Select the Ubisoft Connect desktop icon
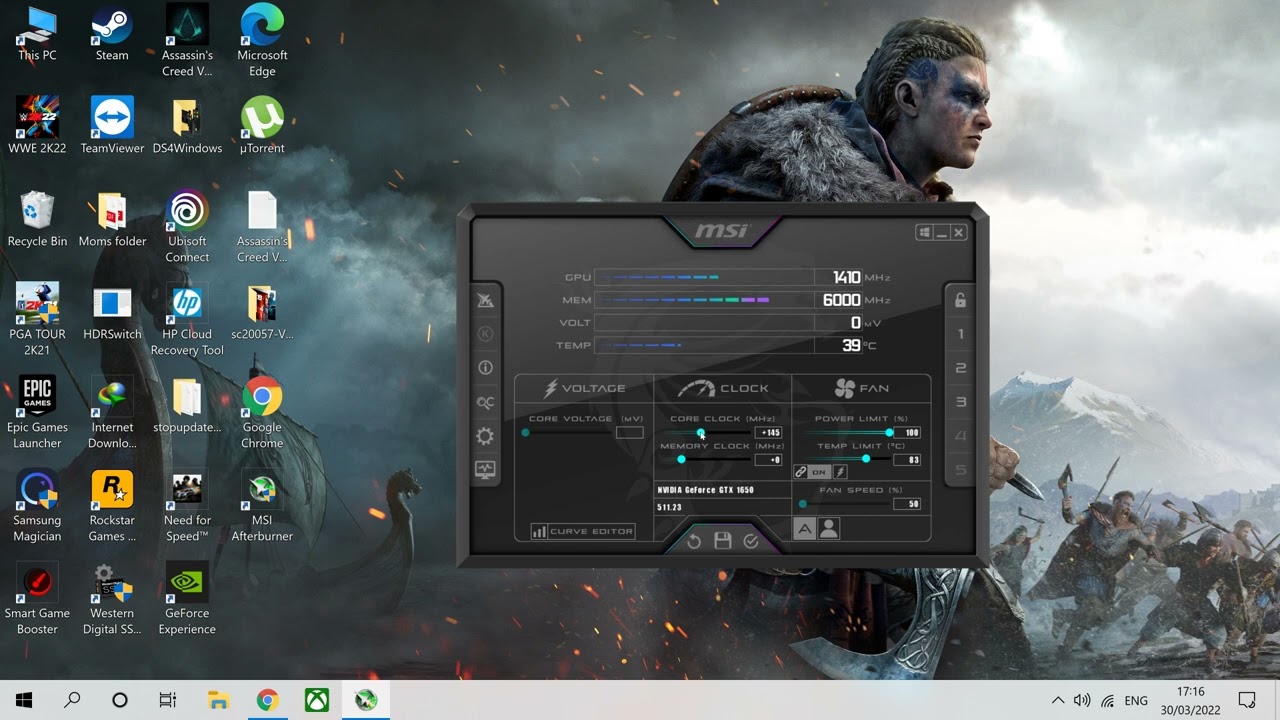This screenshot has width=1280, height=720. point(187,229)
